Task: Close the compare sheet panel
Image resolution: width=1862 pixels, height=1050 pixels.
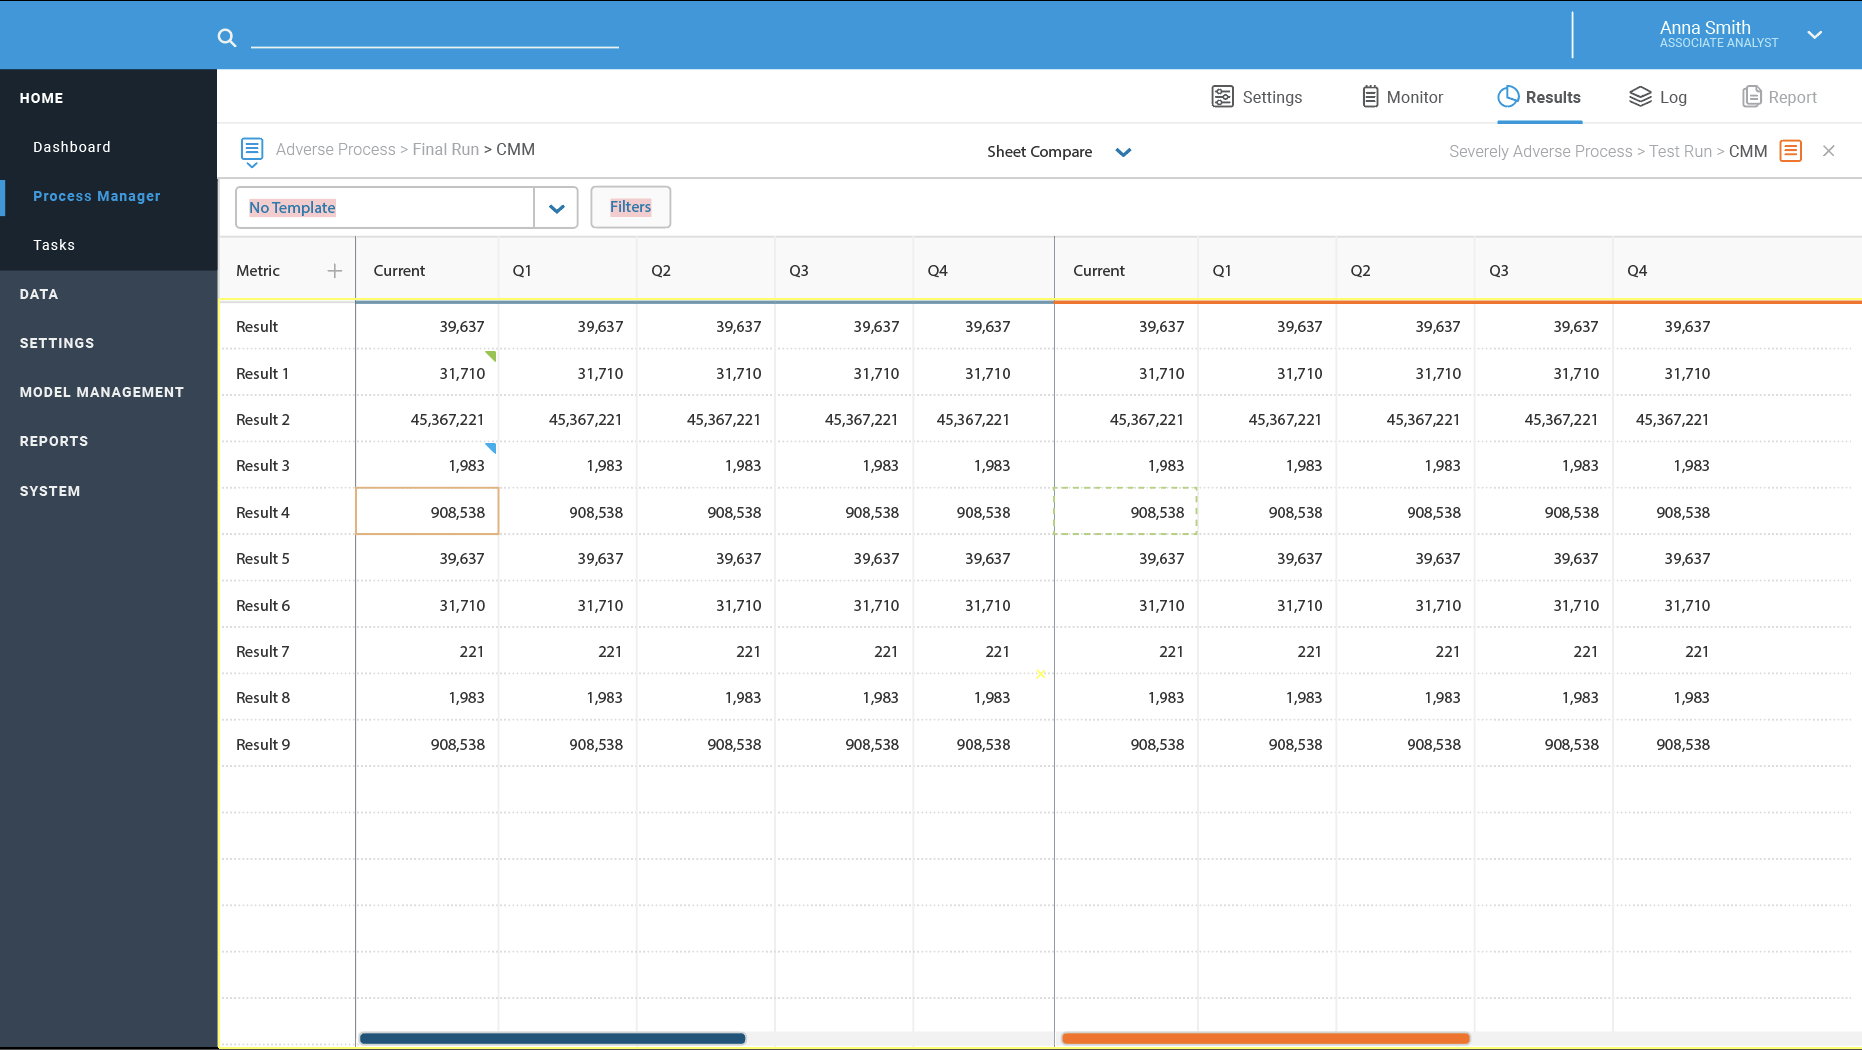Action: point(1829,151)
